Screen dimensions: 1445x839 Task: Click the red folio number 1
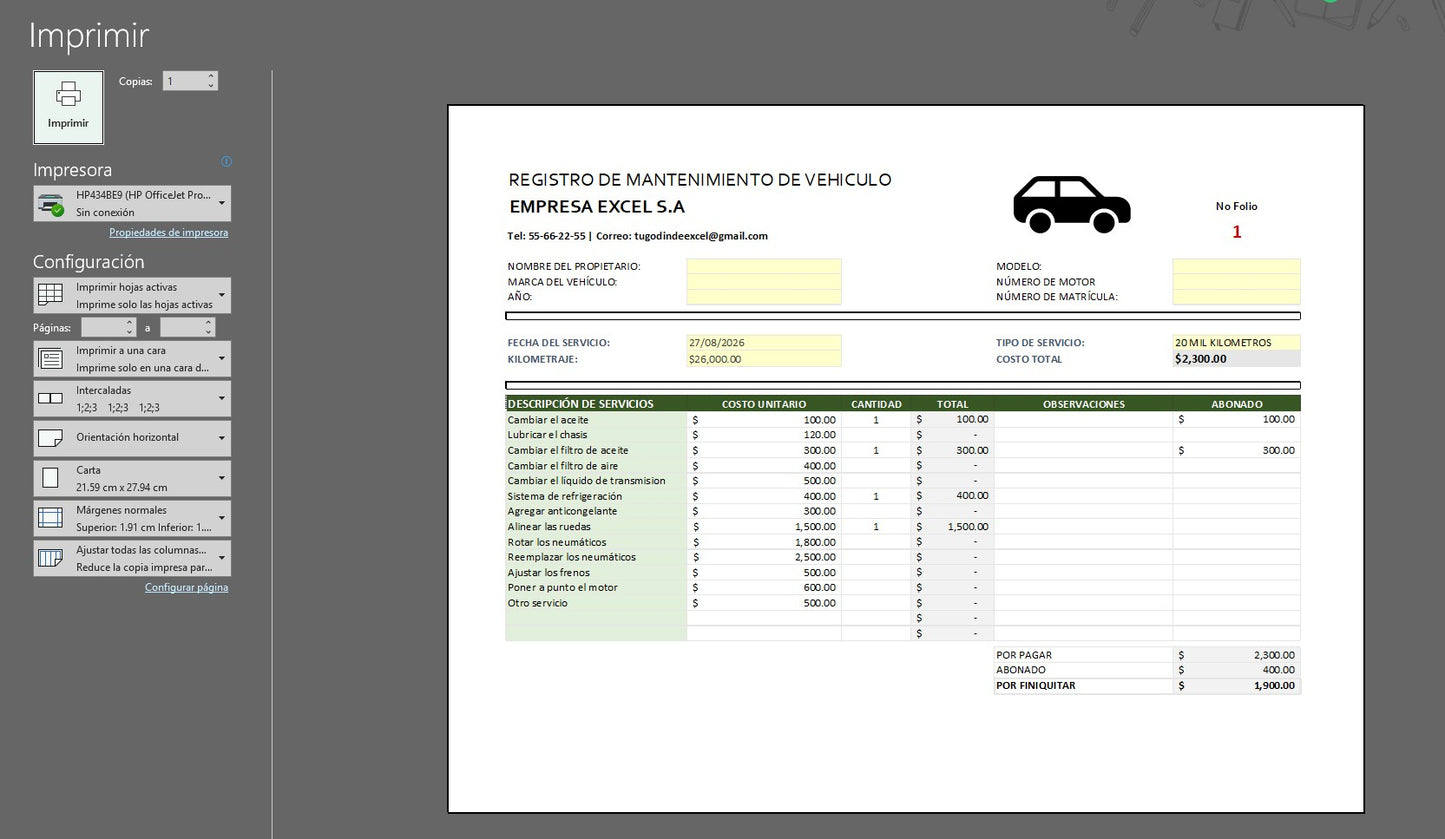pos(1237,232)
